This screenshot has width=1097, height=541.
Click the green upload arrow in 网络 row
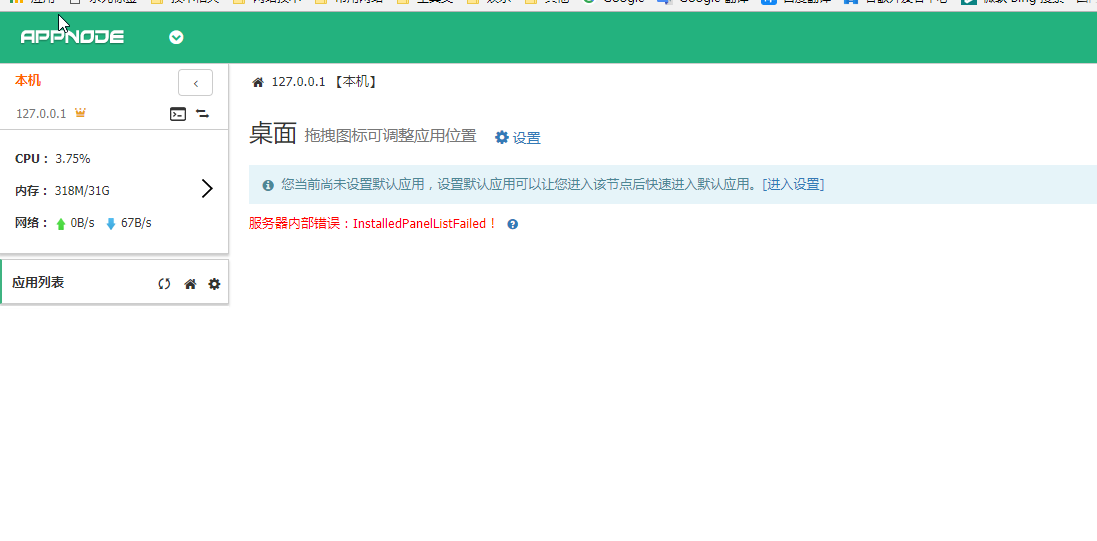[61, 223]
